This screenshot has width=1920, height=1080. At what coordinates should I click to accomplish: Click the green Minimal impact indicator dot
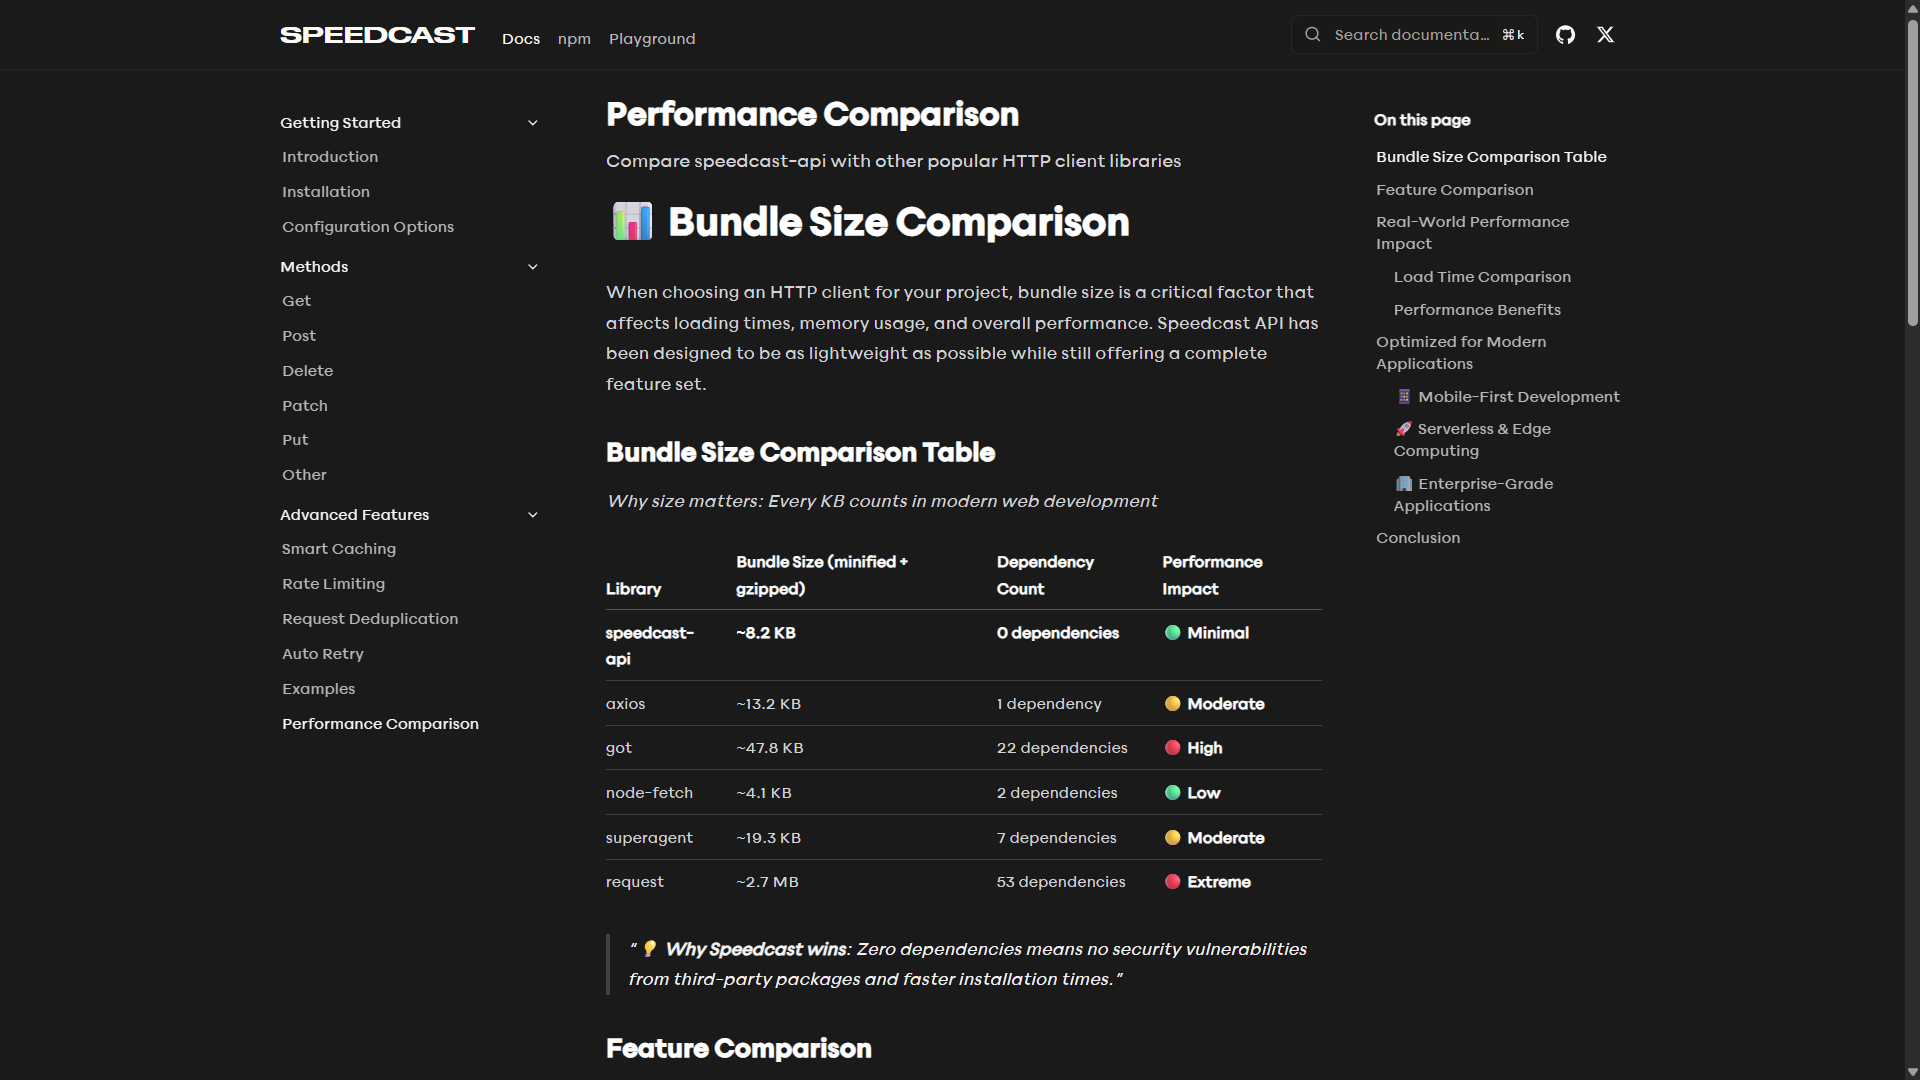(1172, 633)
